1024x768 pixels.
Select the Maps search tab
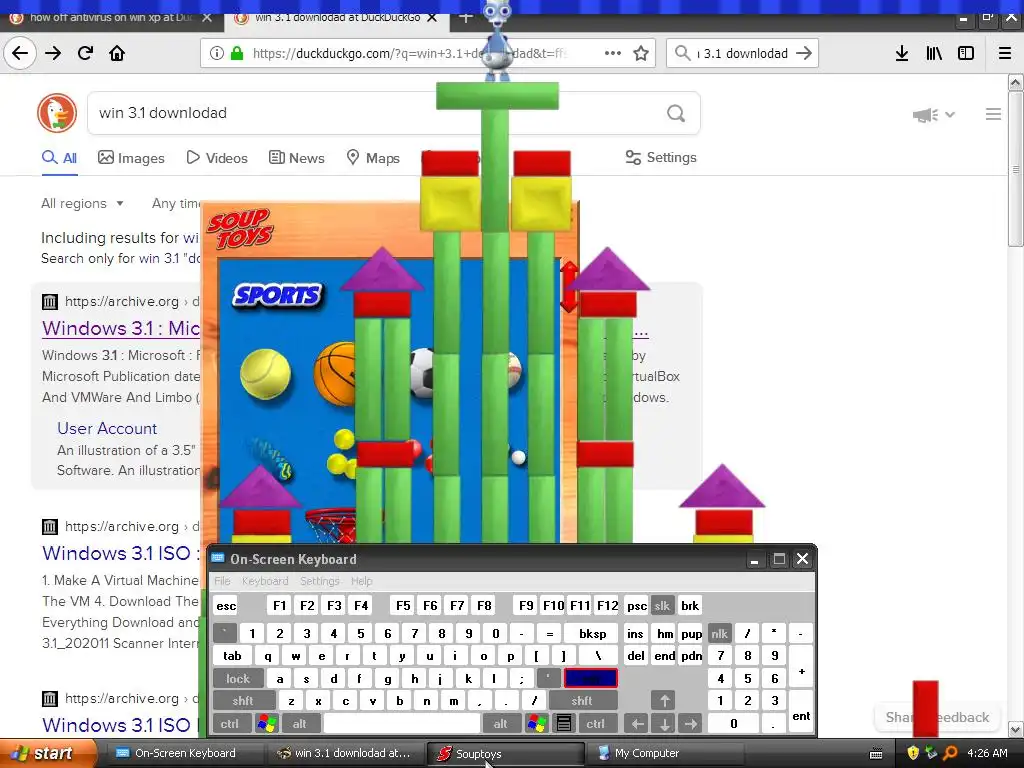pos(373,158)
